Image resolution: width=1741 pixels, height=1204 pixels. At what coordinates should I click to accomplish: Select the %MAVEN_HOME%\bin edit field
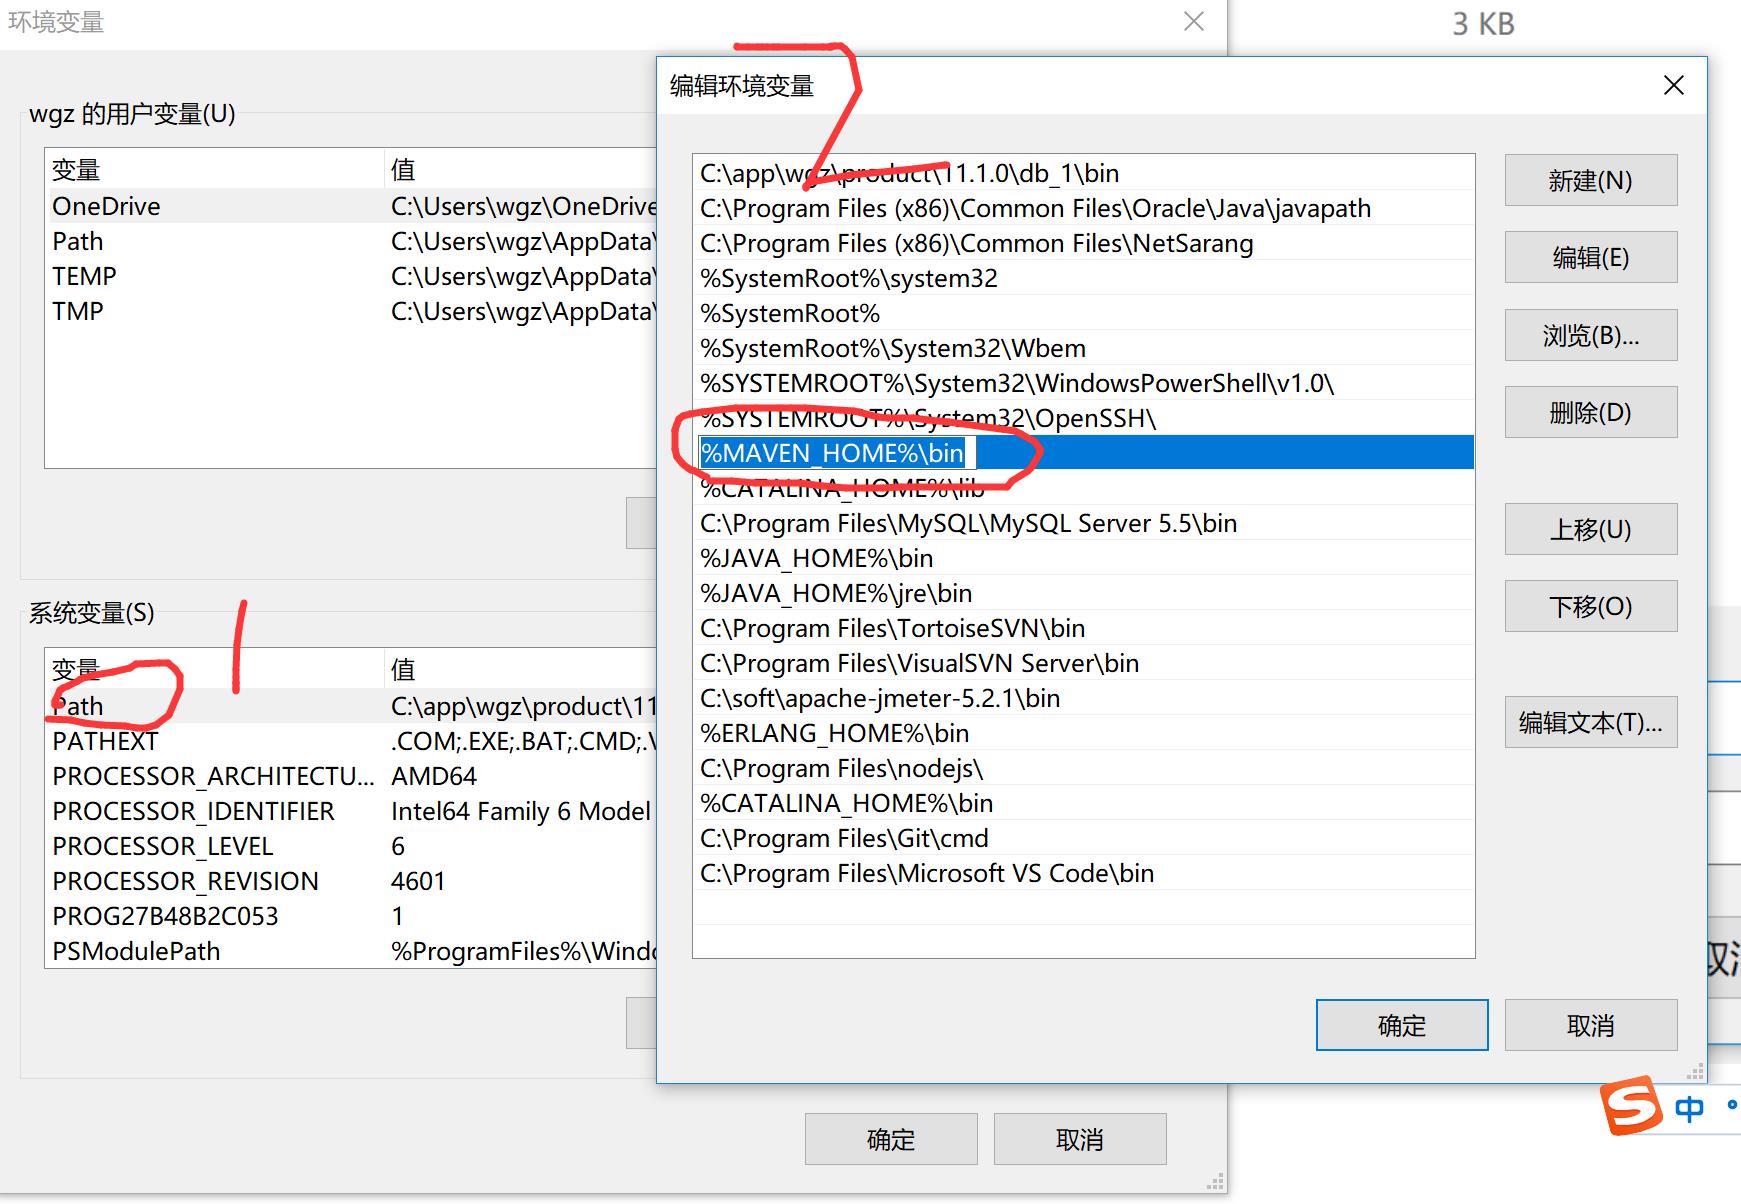838,453
